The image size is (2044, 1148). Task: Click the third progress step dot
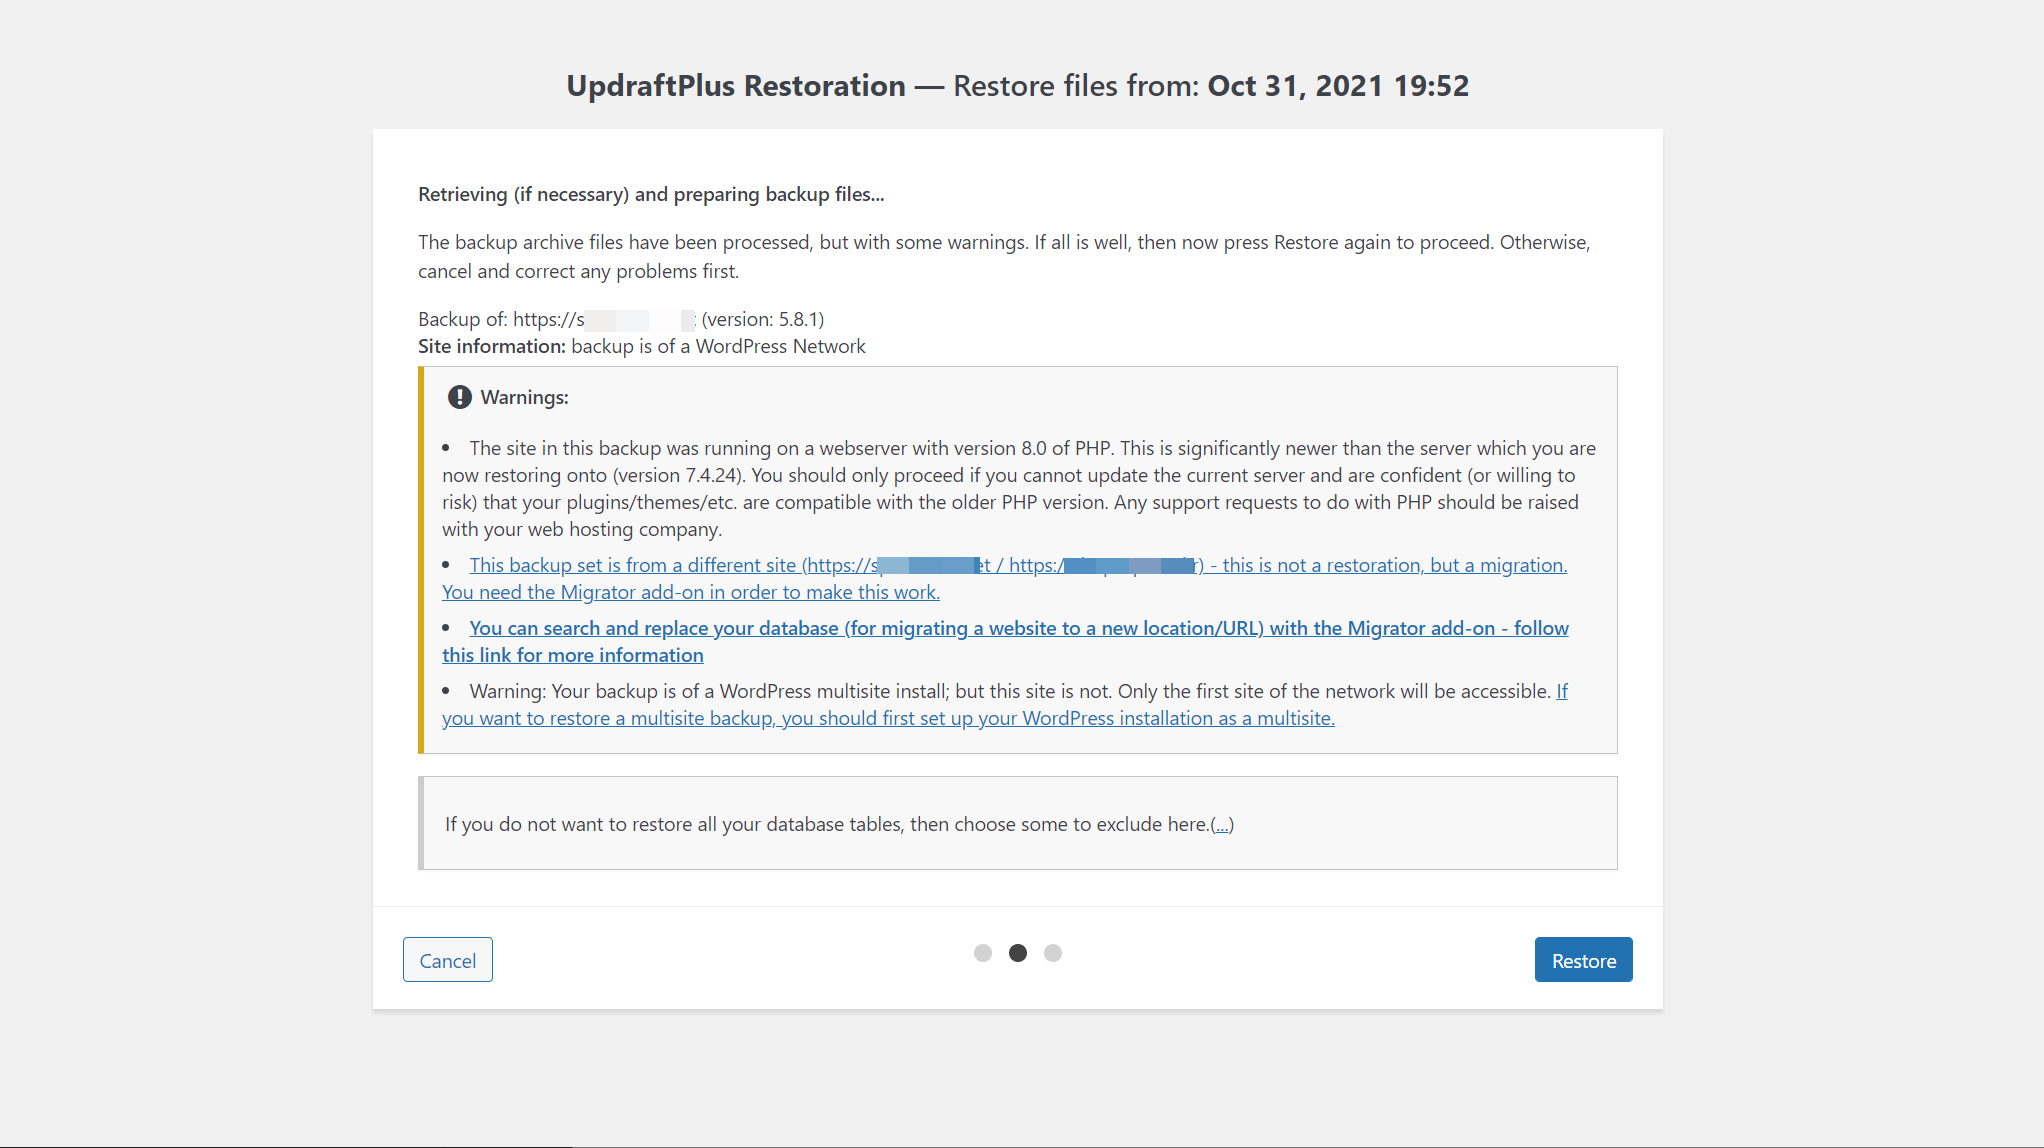point(1053,953)
